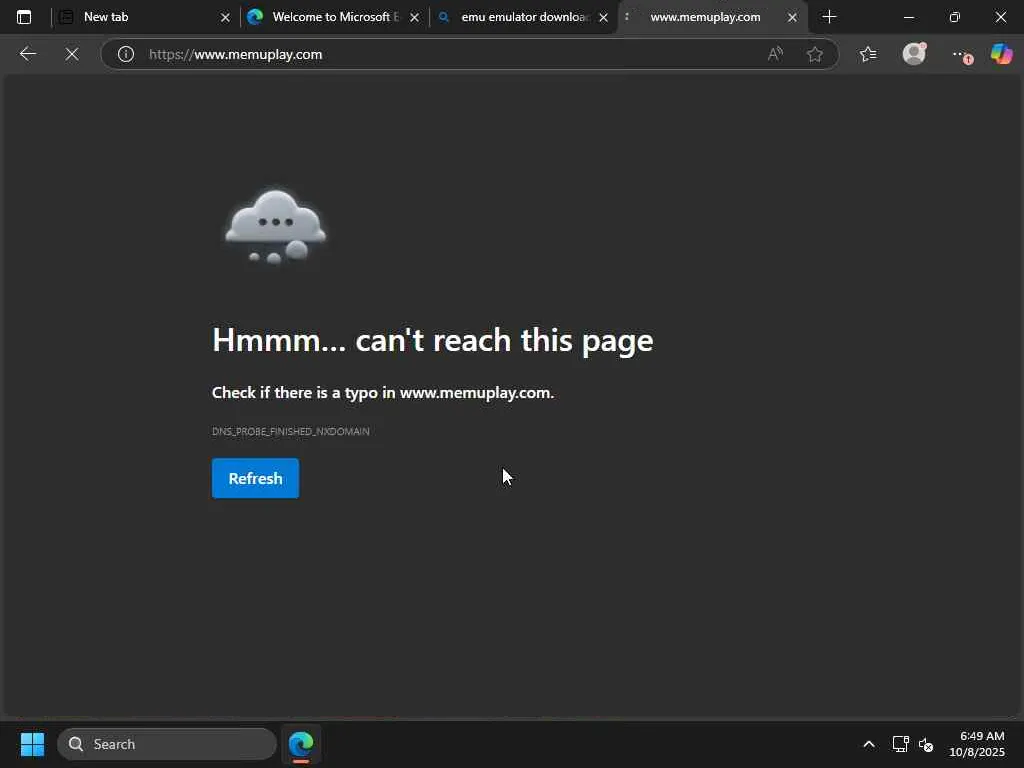The image size is (1024, 768).
Task: Go back using the back arrow
Action: click(x=27, y=54)
